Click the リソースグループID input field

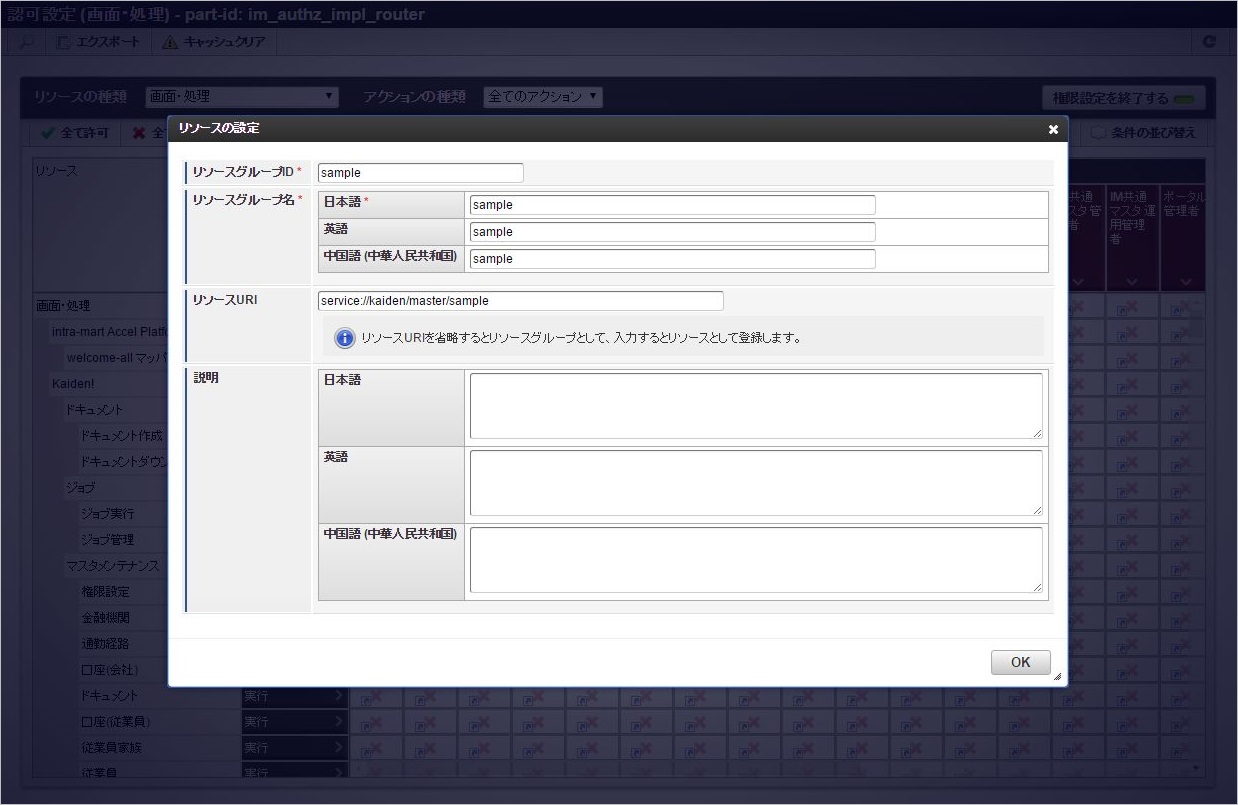click(x=420, y=173)
